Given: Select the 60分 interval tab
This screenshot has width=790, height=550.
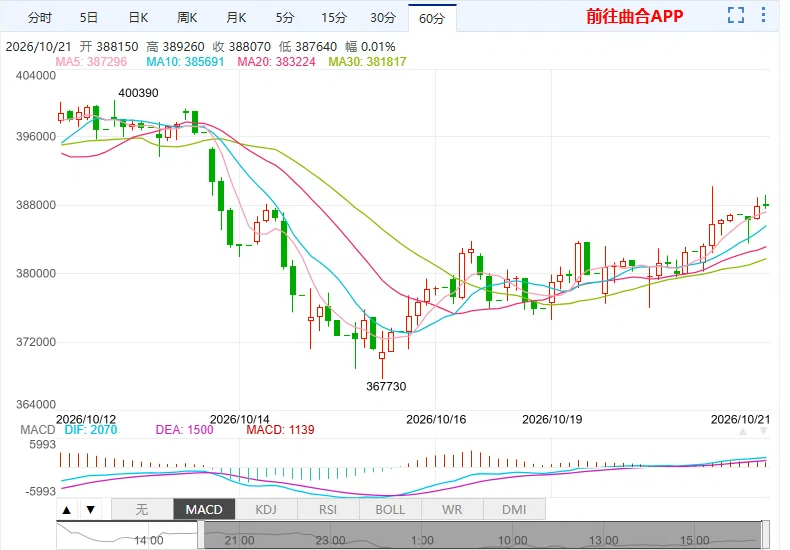Looking at the screenshot, I should pyautogui.click(x=432, y=18).
